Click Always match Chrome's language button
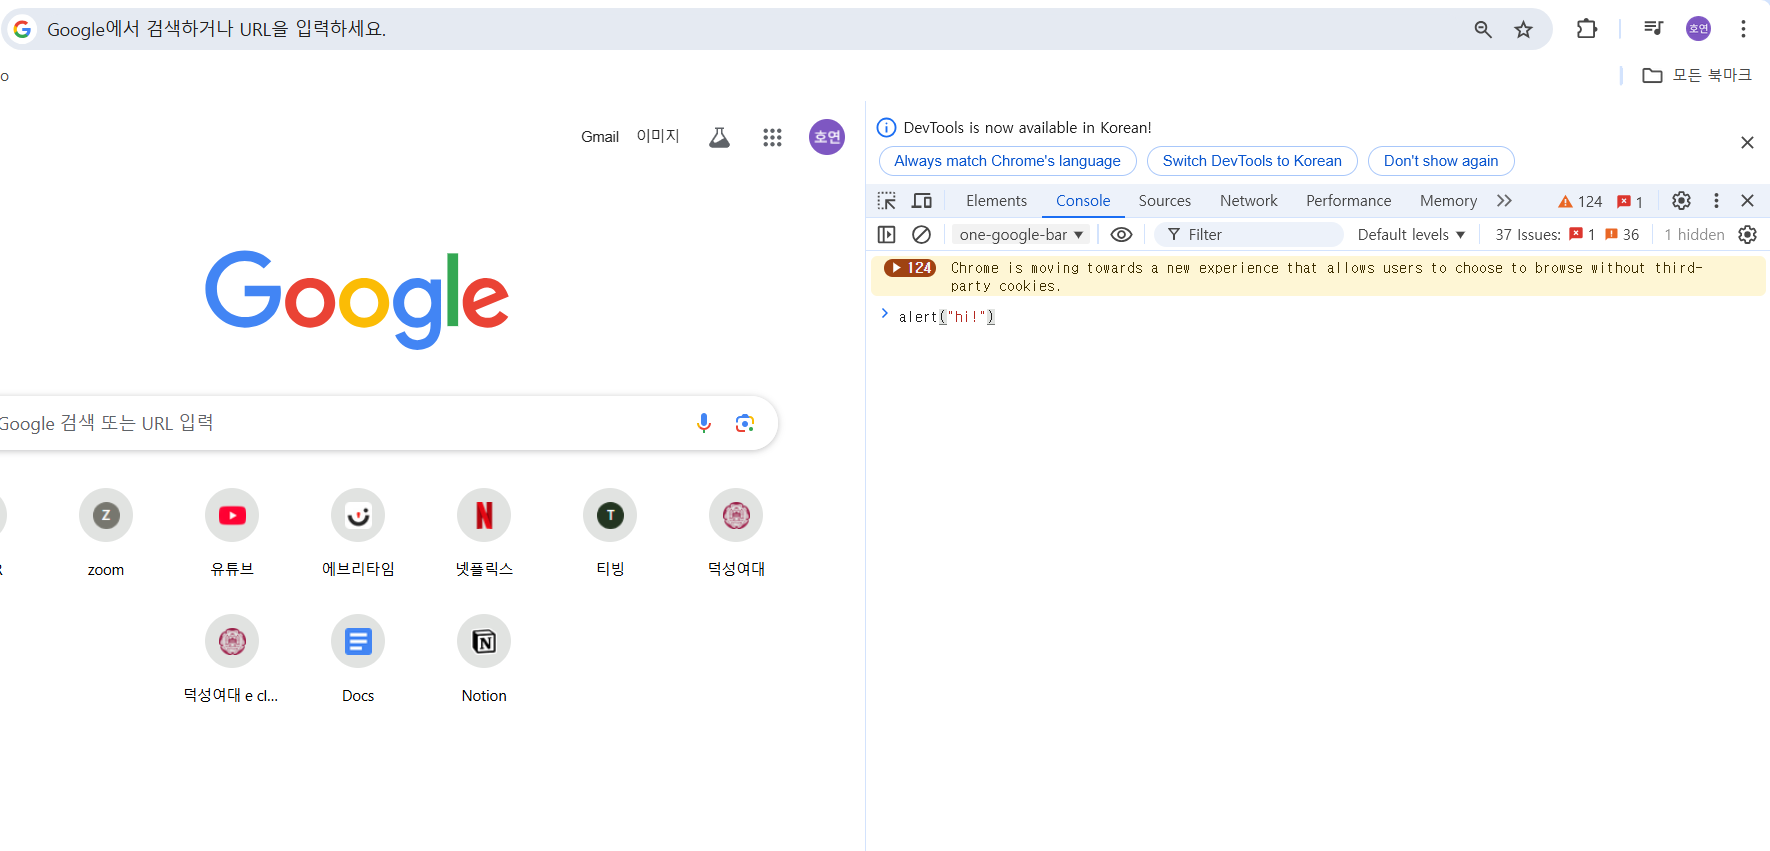 point(1007,161)
